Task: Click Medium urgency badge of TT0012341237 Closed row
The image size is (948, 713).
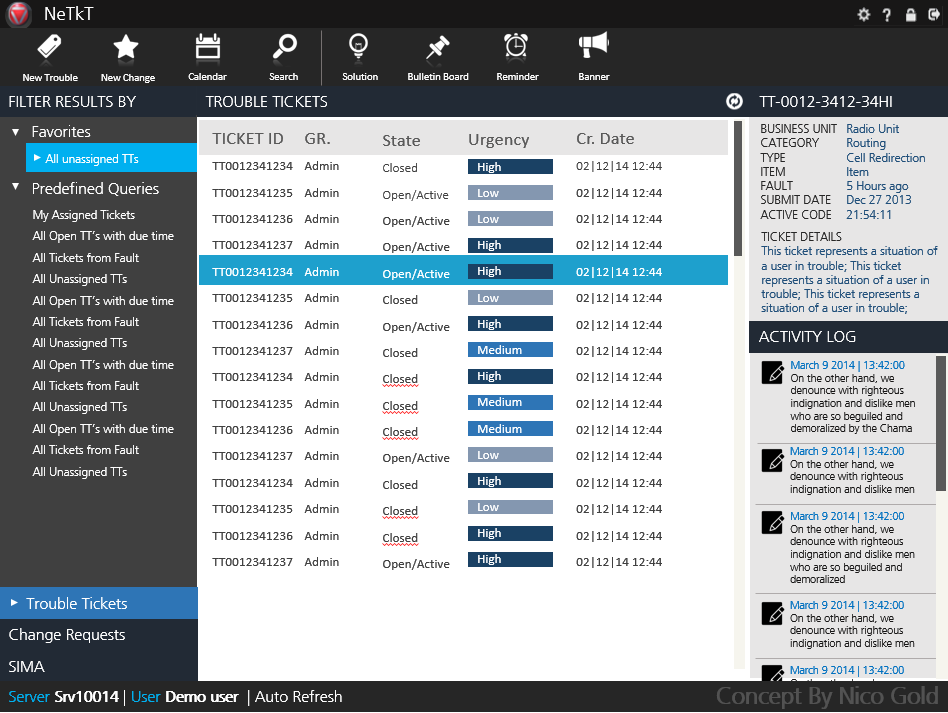Action: click(x=510, y=350)
